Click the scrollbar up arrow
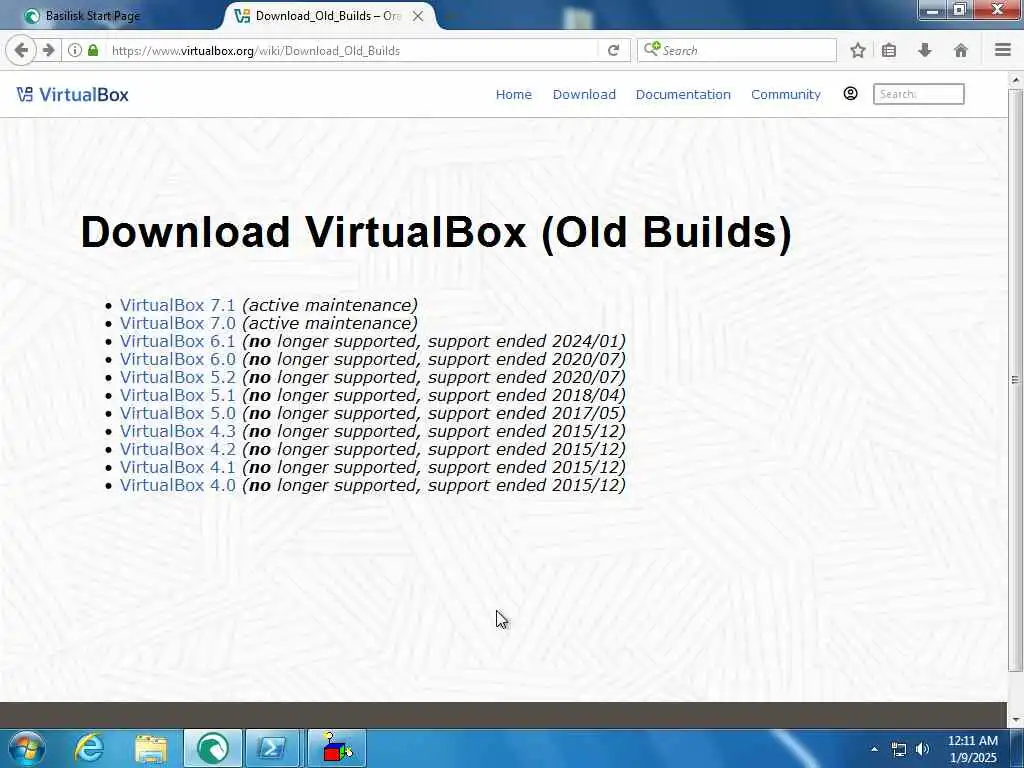This screenshot has height=768, width=1024. [x=1016, y=80]
